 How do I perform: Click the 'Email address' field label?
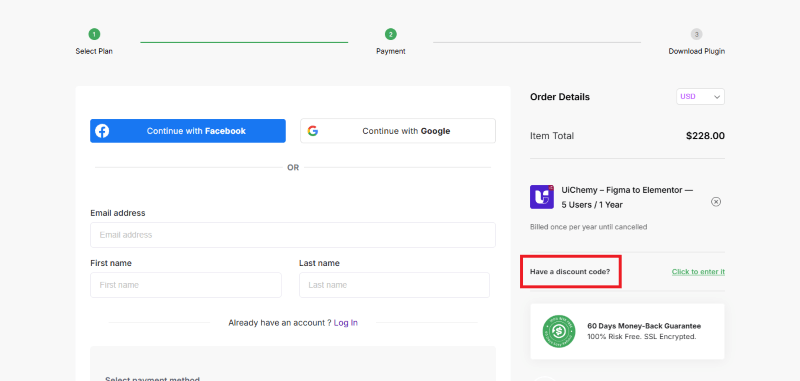click(x=118, y=213)
